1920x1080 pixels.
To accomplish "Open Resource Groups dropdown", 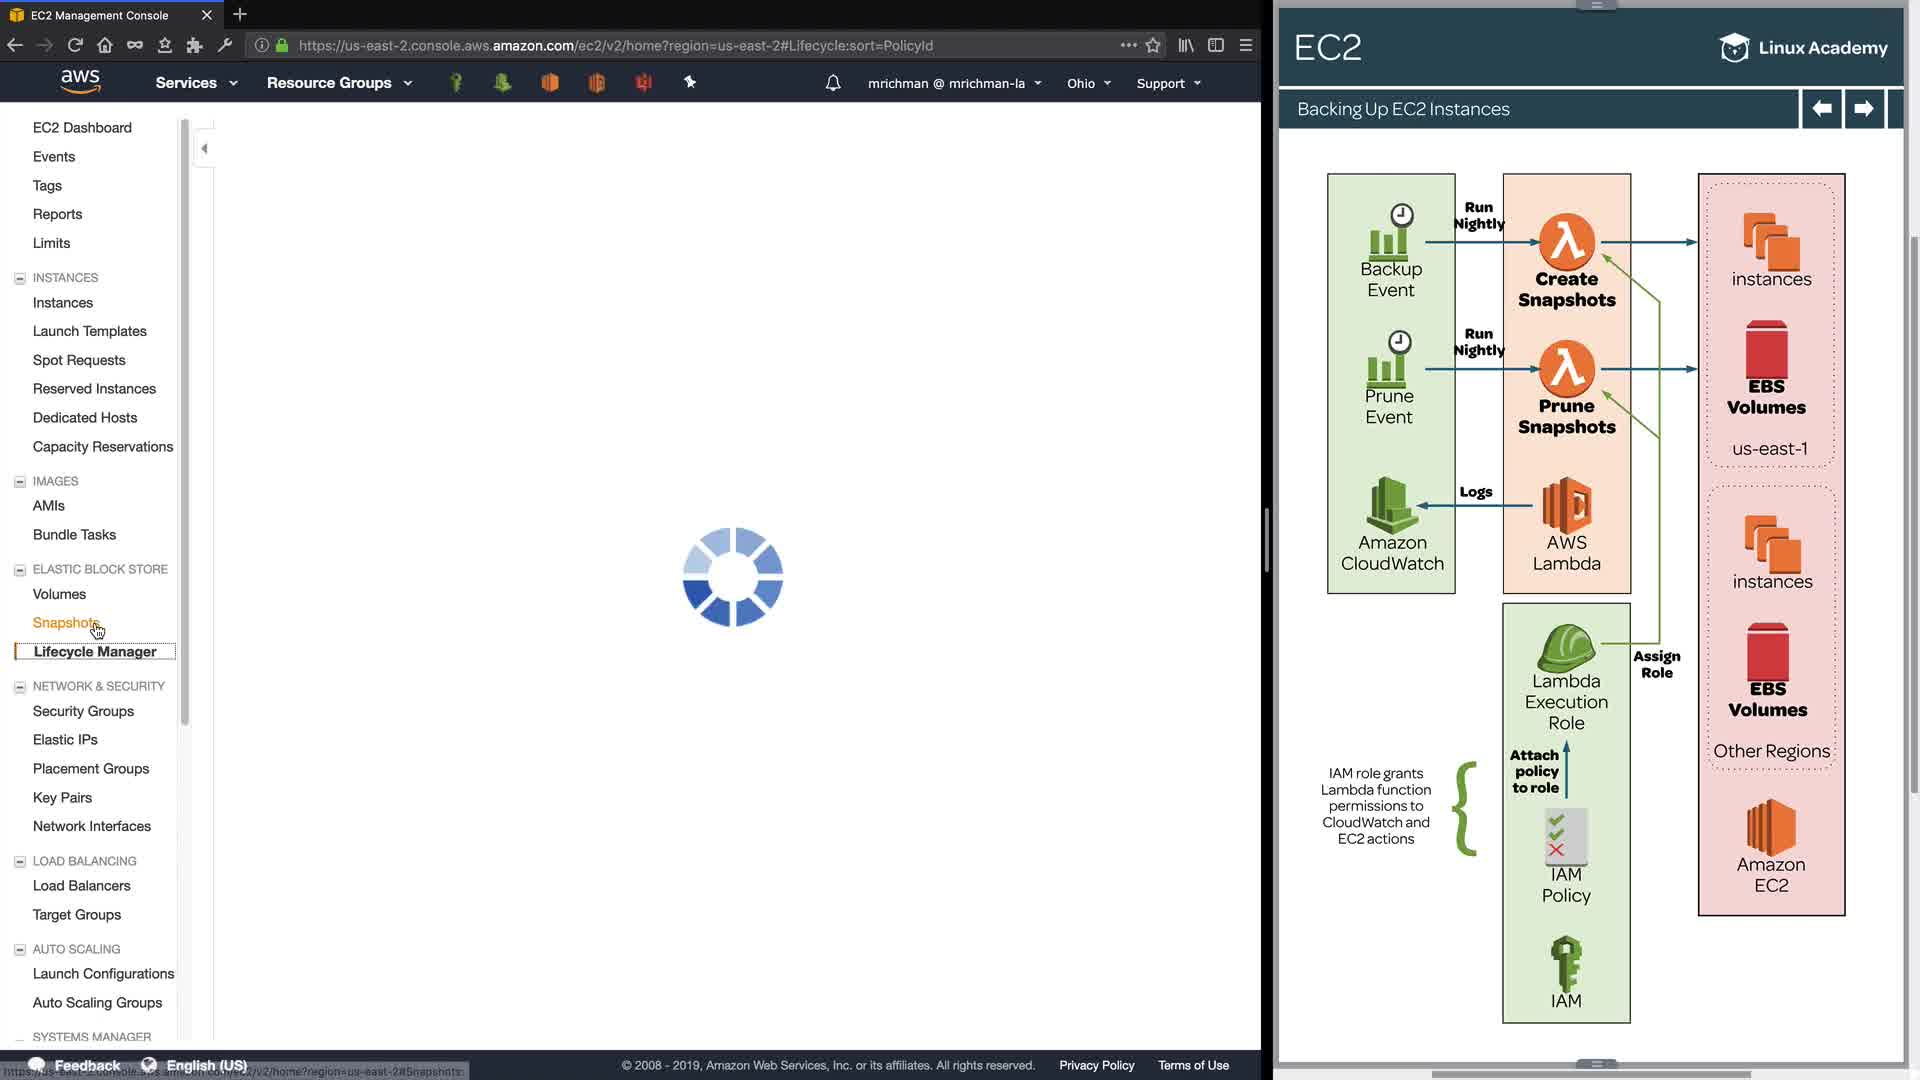I will [x=339, y=83].
